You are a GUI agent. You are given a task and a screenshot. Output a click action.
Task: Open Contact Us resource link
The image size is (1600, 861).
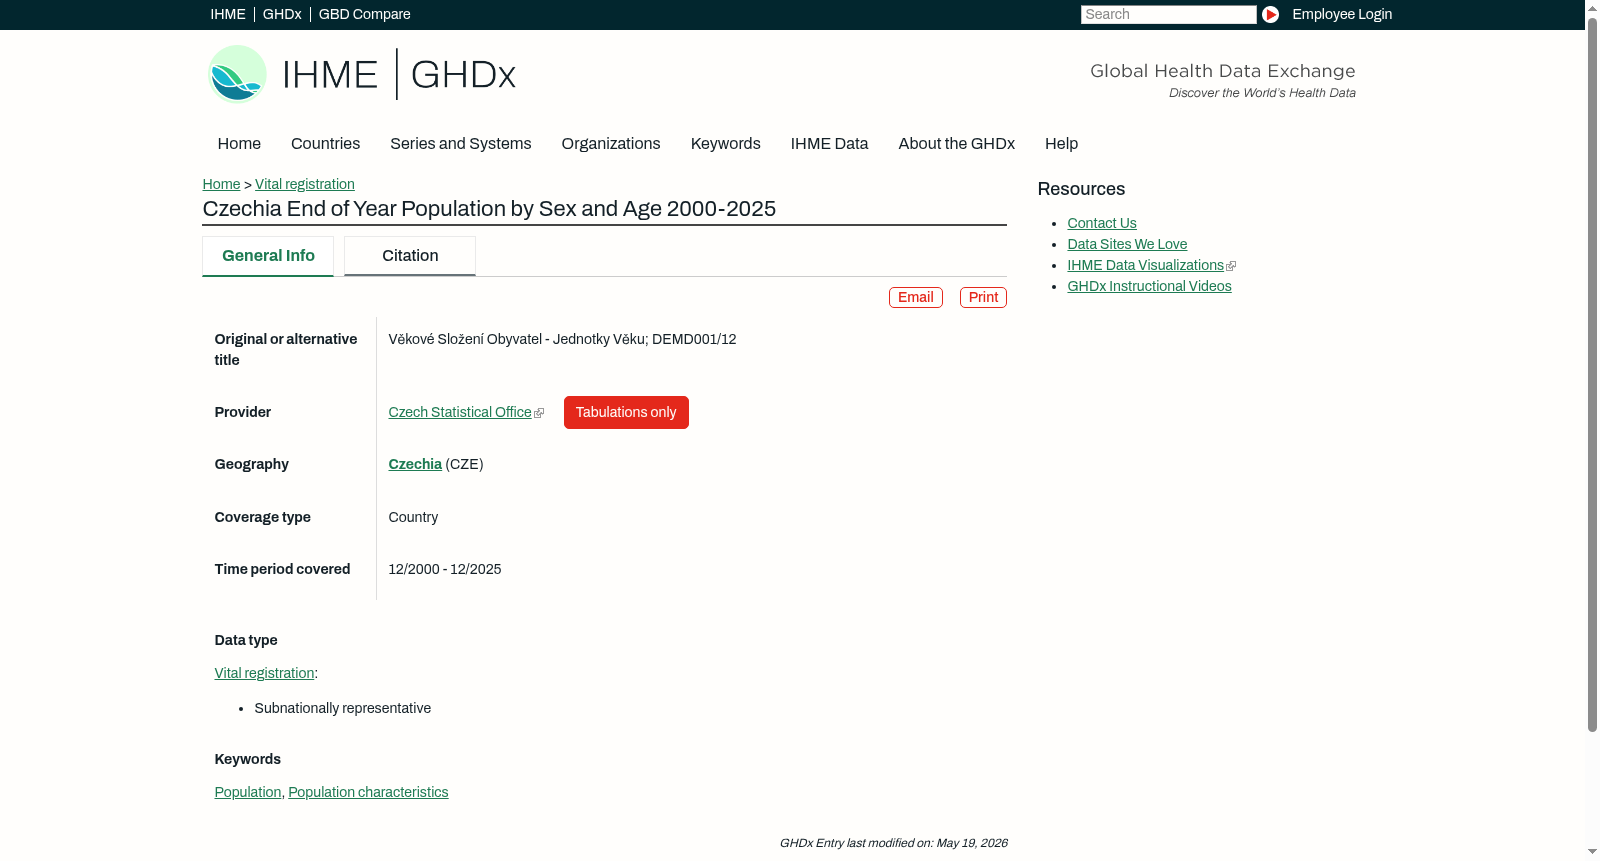(1102, 223)
